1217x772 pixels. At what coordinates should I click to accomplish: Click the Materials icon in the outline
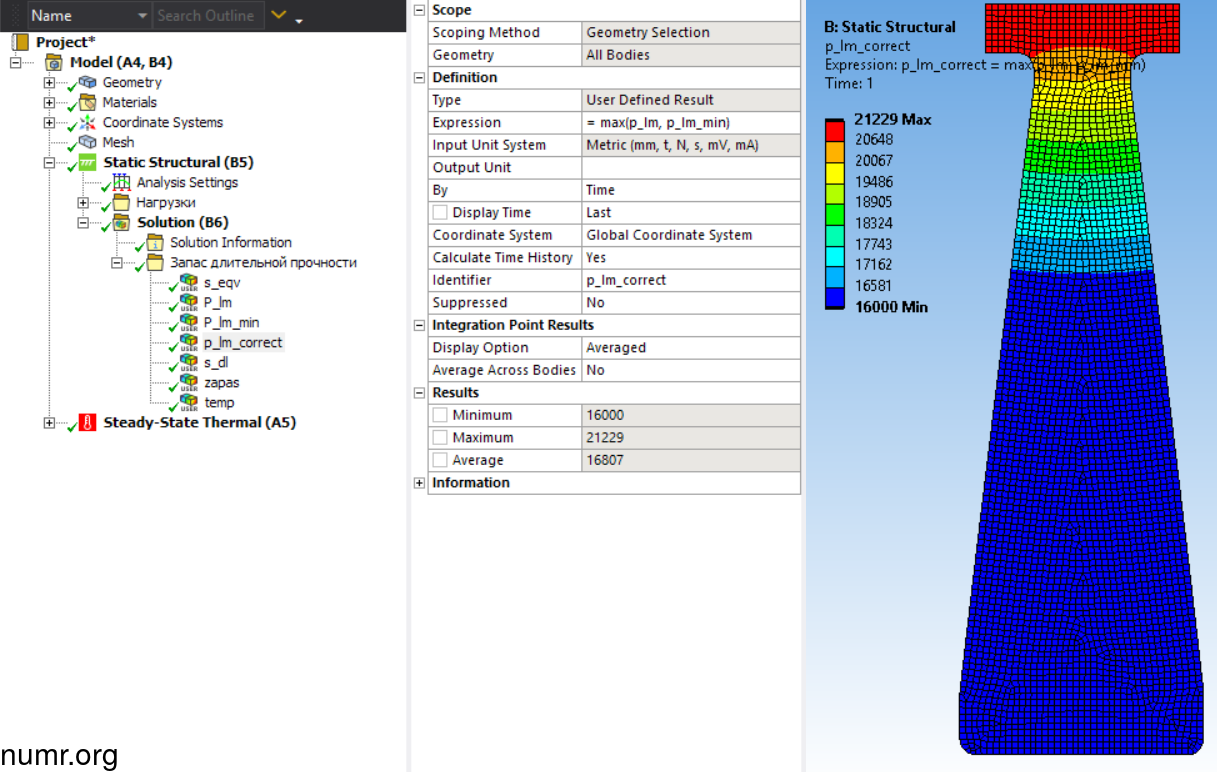click(x=88, y=103)
